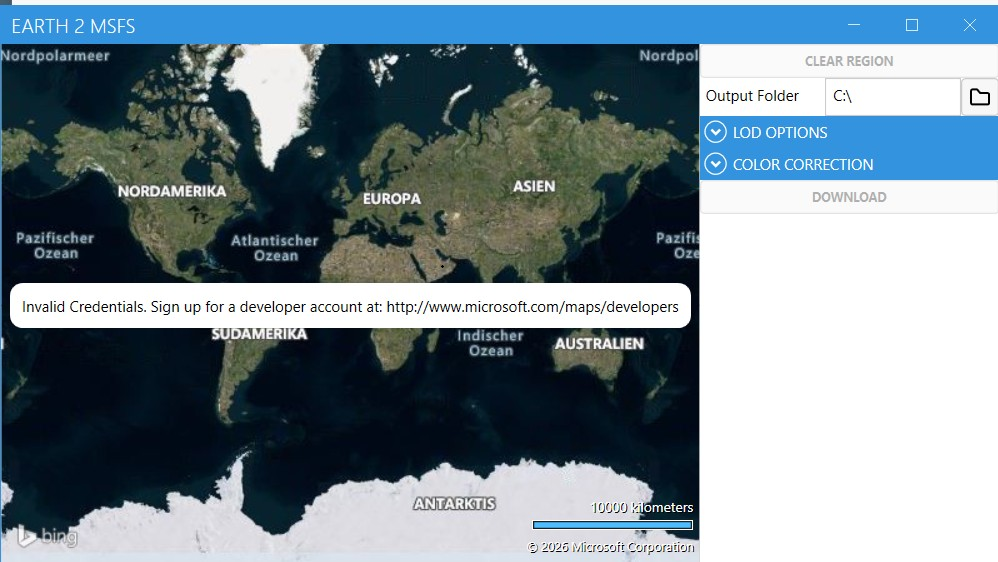Click the ASIEN map label

pyautogui.click(x=534, y=186)
